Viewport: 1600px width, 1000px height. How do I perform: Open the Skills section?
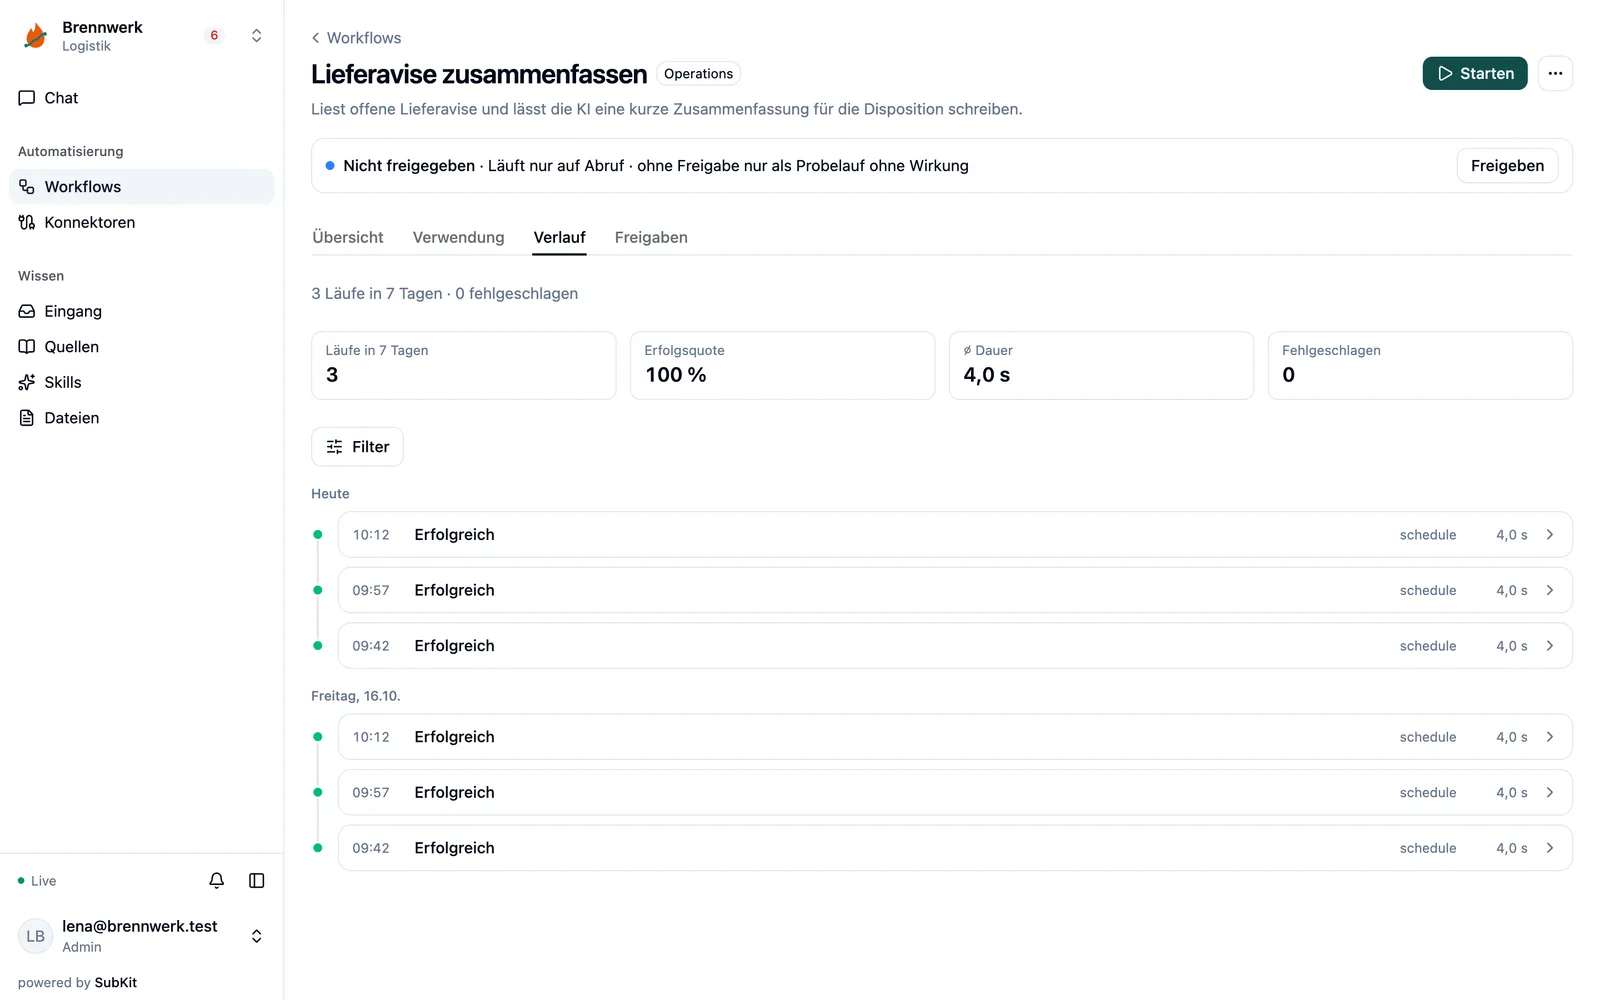pyautogui.click(x=141, y=382)
